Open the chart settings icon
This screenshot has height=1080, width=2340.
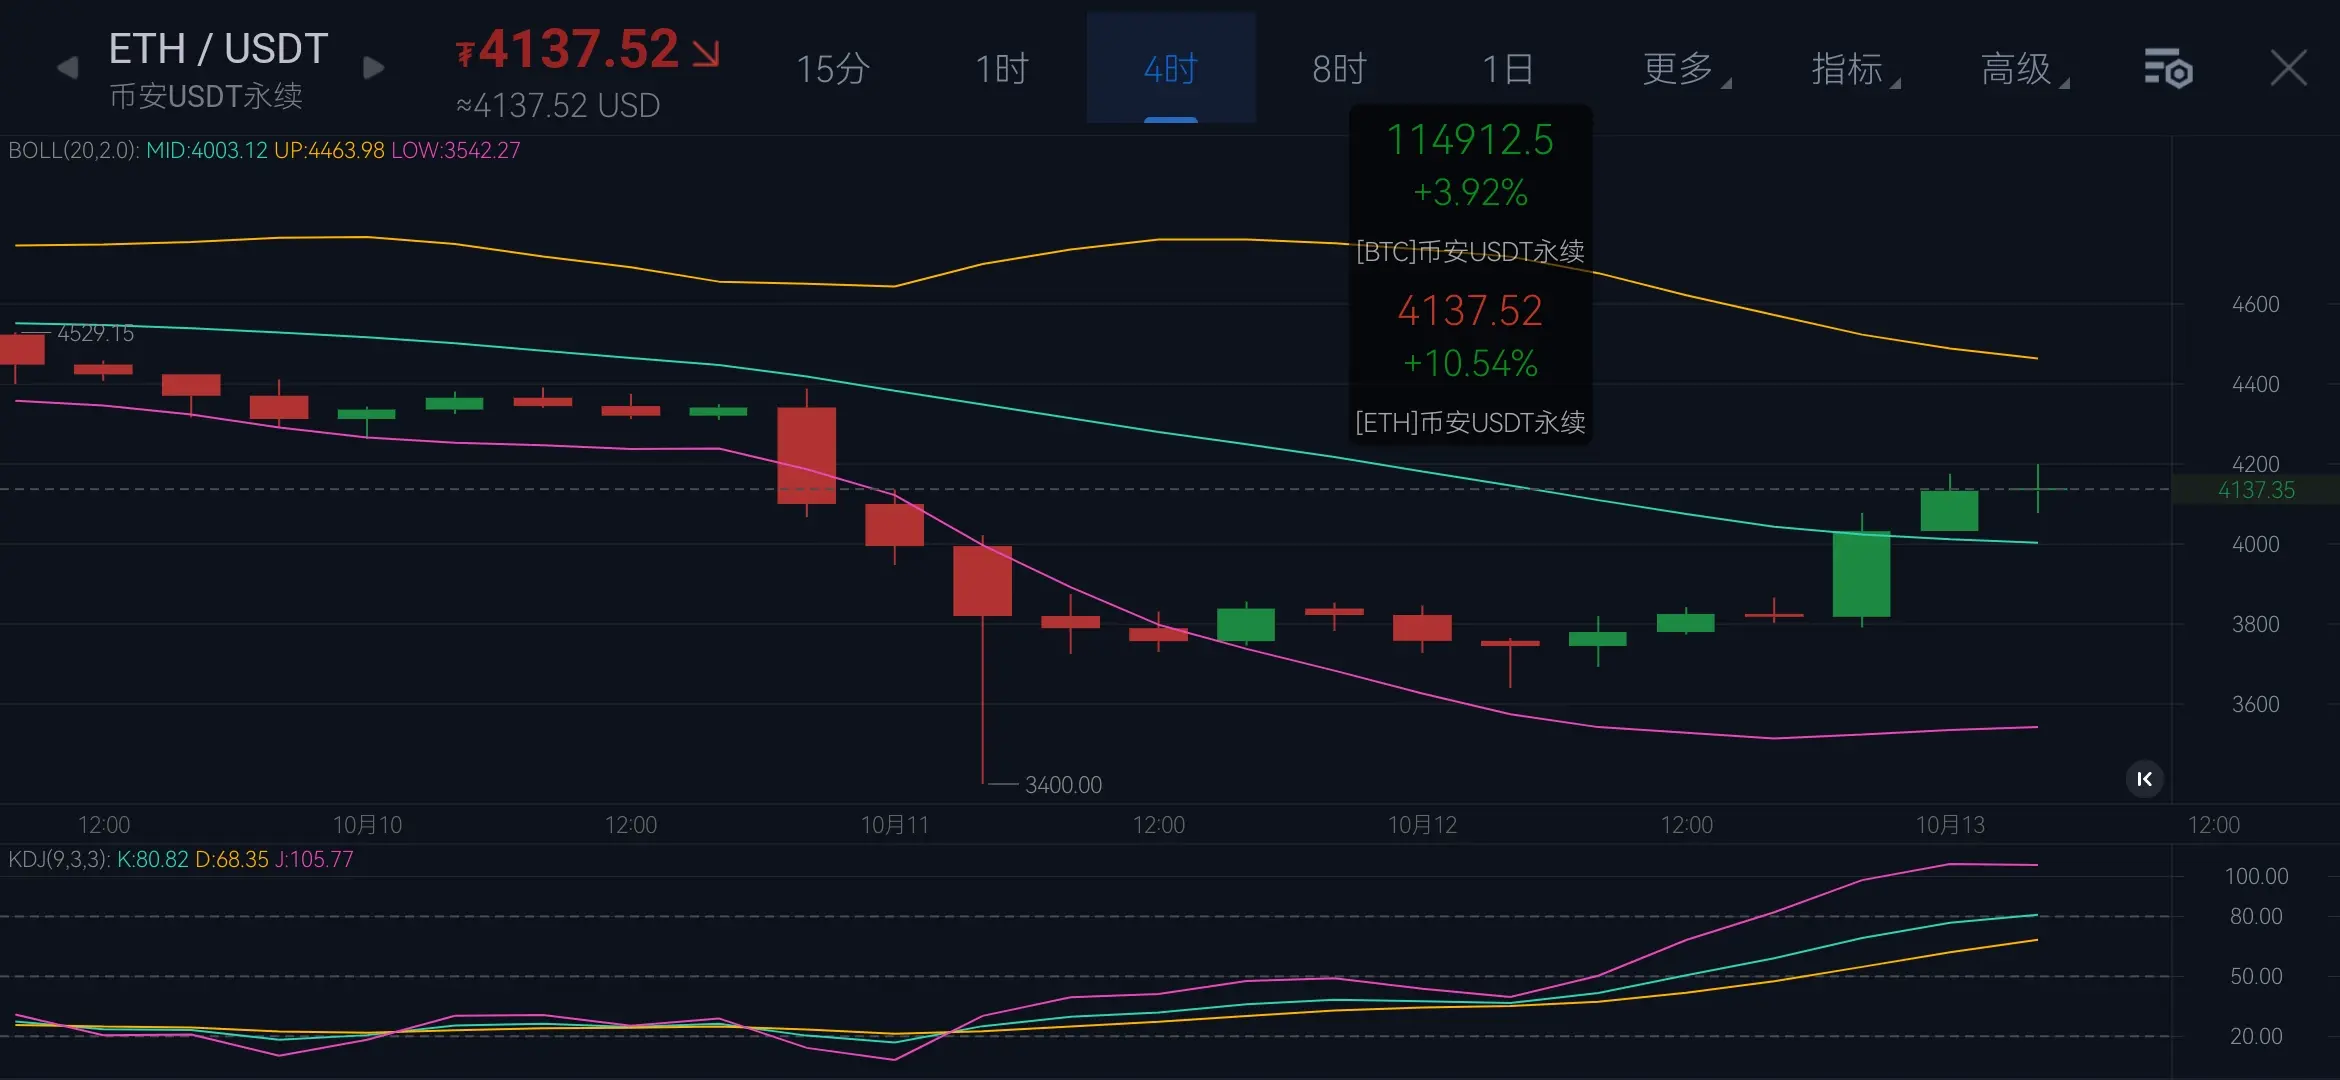[2168, 69]
